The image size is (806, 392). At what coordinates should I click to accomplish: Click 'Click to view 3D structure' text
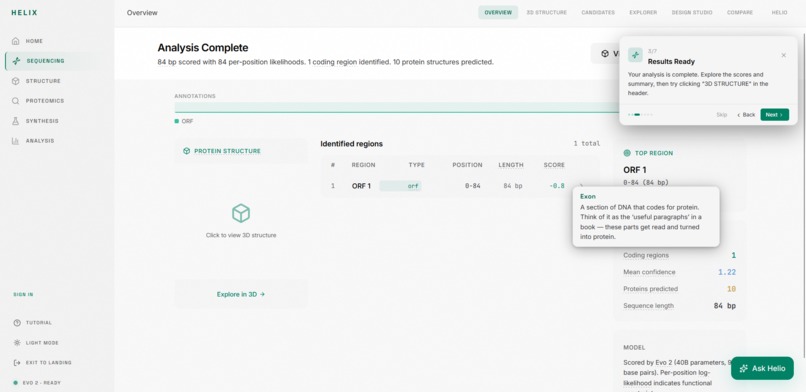pos(241,235)
